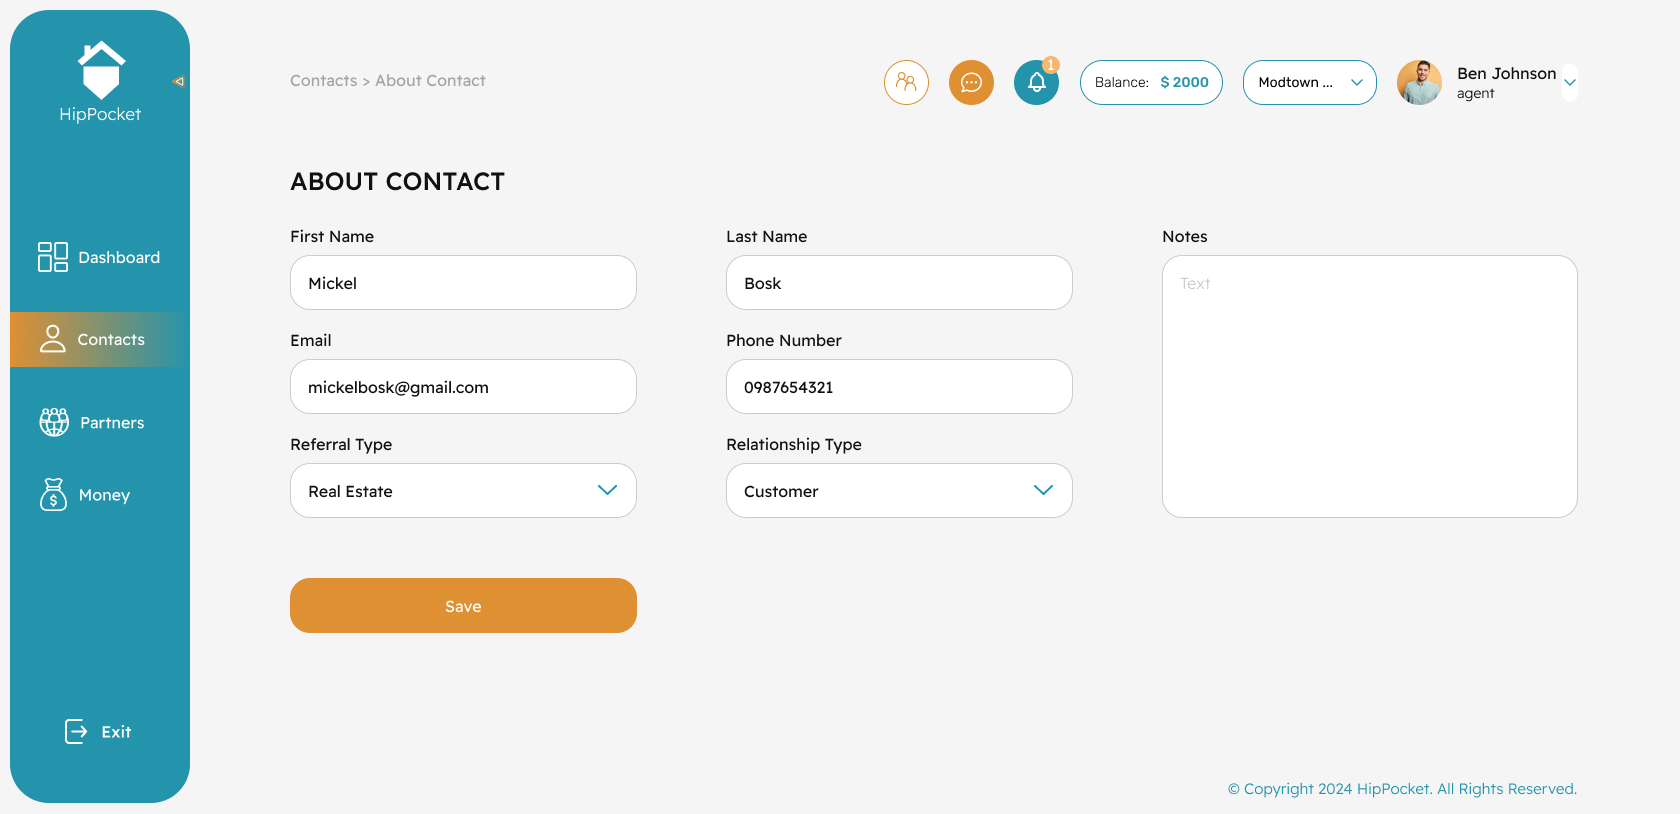
Task: Go to Contacts breadcrumb link
Action: point(323,81)
